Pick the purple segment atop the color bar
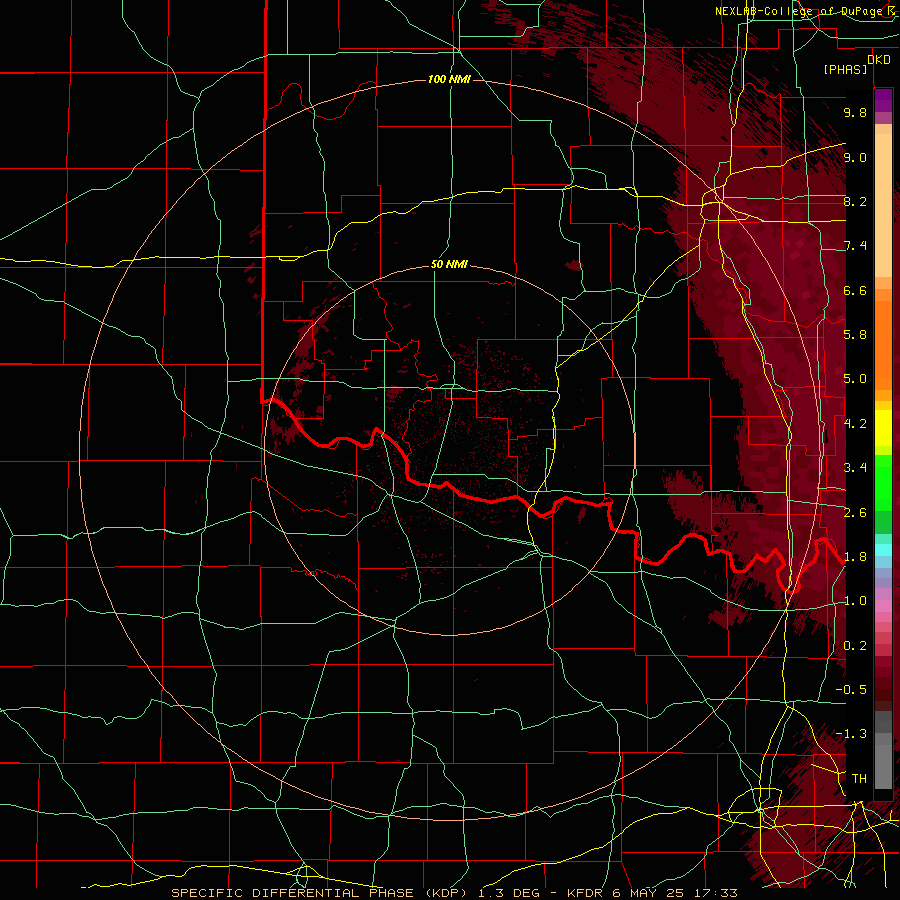This screenshot has height=900, width=900. coord(883,100)
